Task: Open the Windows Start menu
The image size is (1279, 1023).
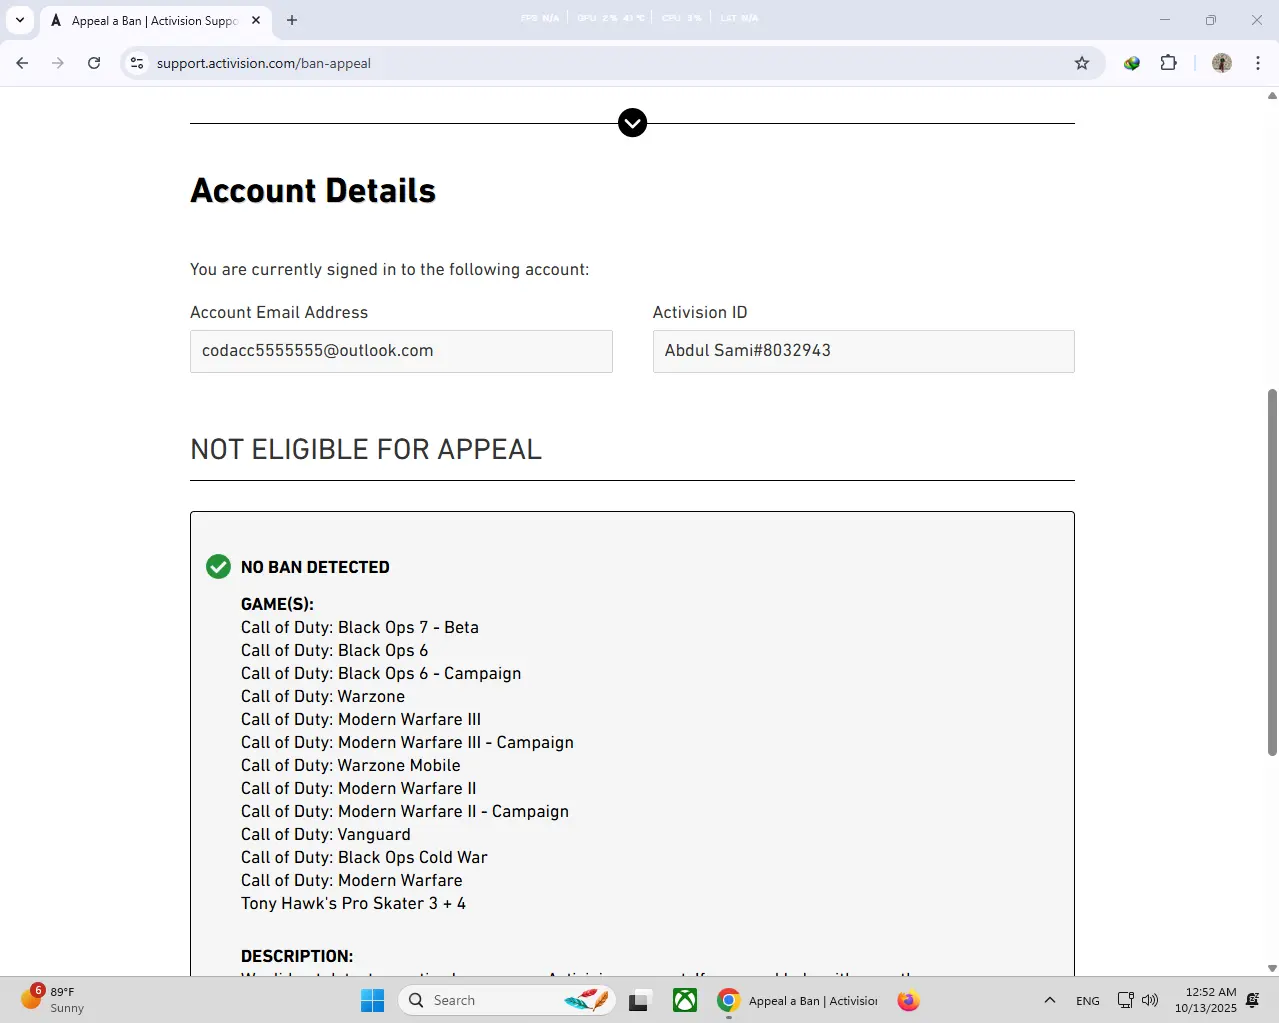Action: (x=372, y=1000)
